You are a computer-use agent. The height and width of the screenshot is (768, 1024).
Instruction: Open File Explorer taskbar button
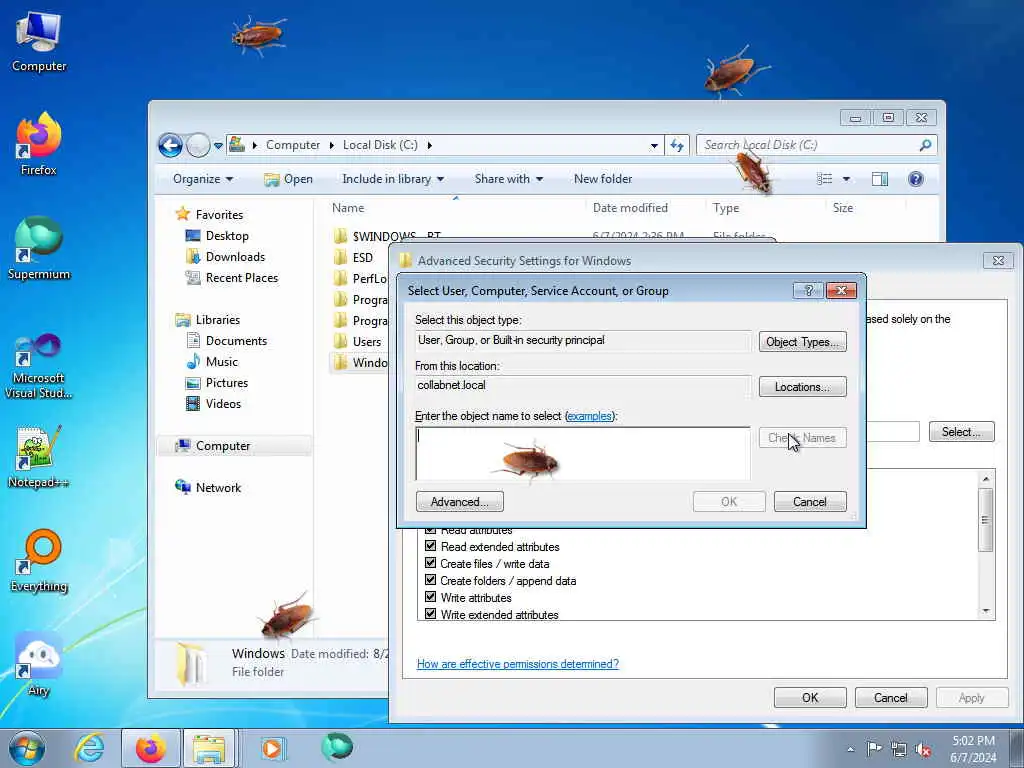point(209,748)
